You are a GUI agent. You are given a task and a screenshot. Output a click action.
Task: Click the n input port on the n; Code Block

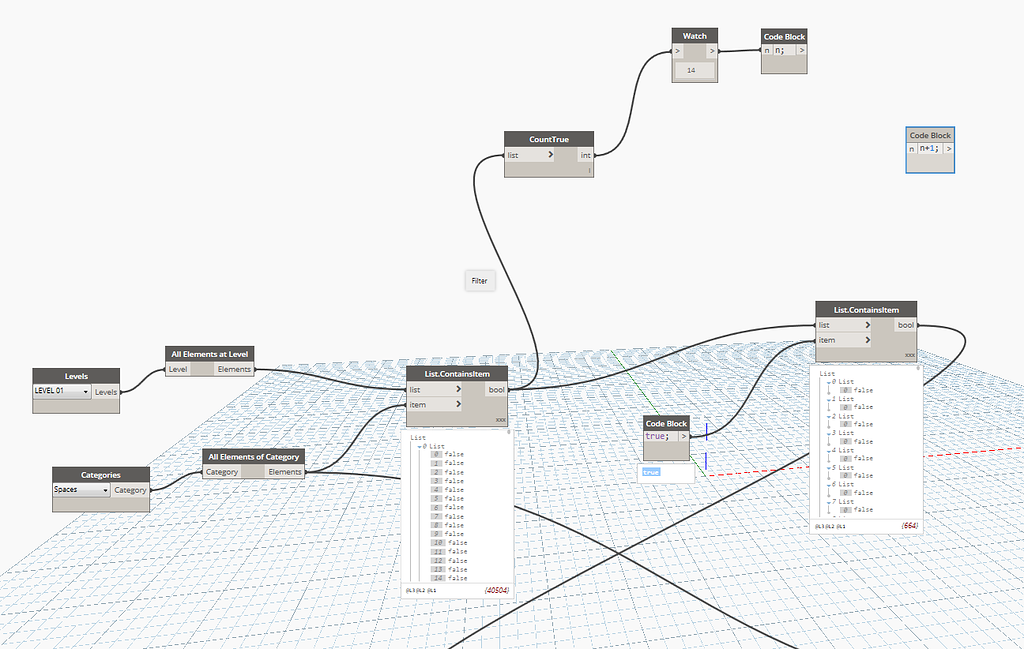pyautogui.click(x=764, y=50)
